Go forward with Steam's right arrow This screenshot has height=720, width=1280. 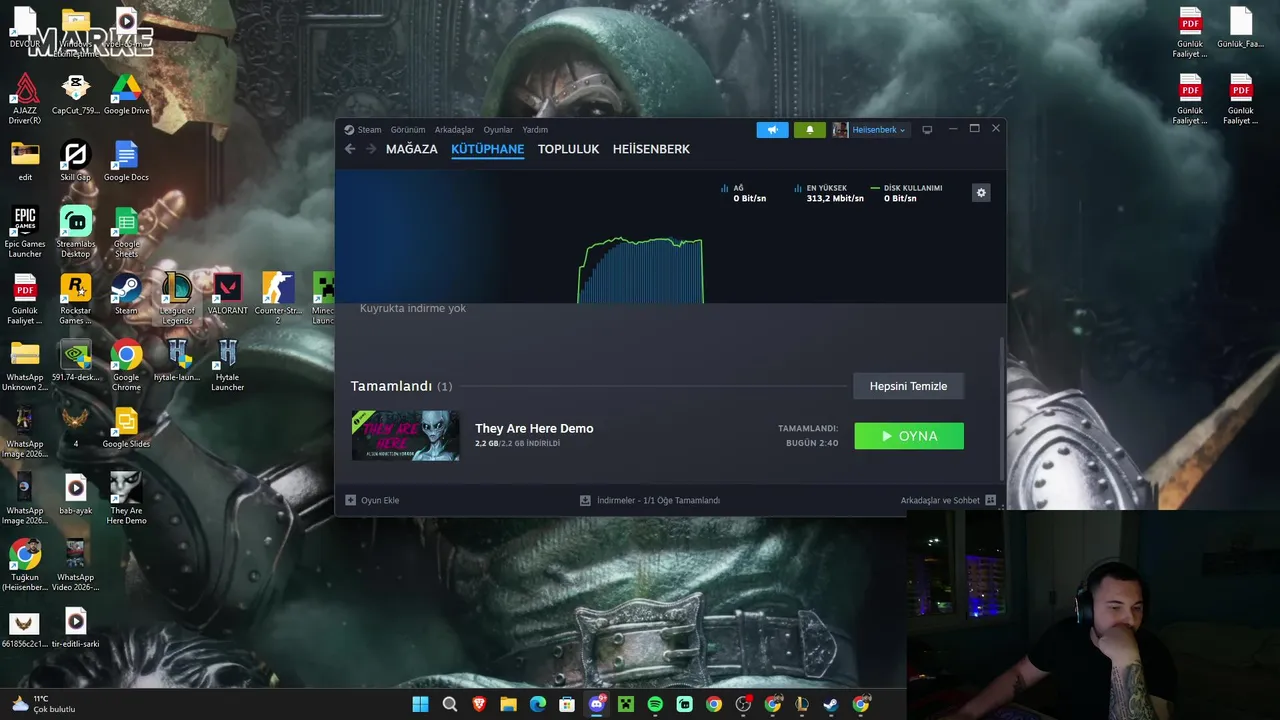click(x=370, y=149)
